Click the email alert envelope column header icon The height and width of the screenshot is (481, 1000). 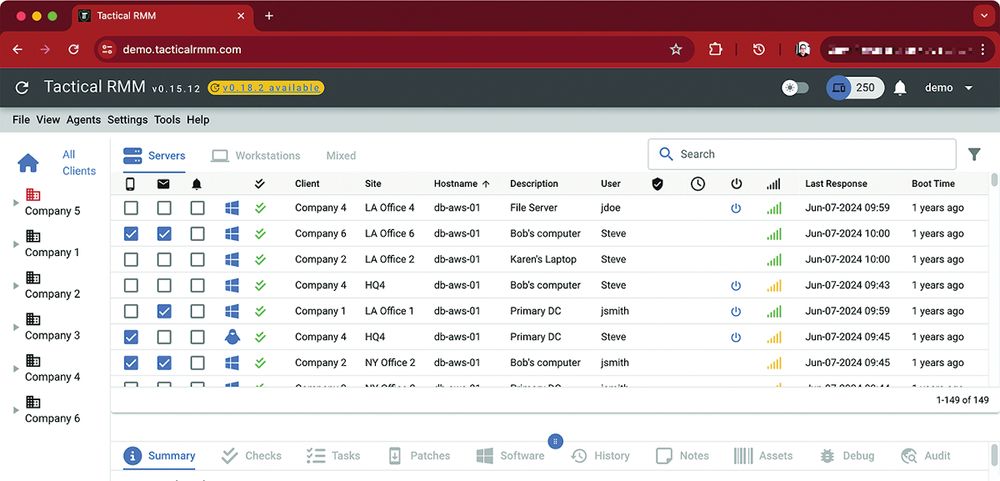pos(164,184)
